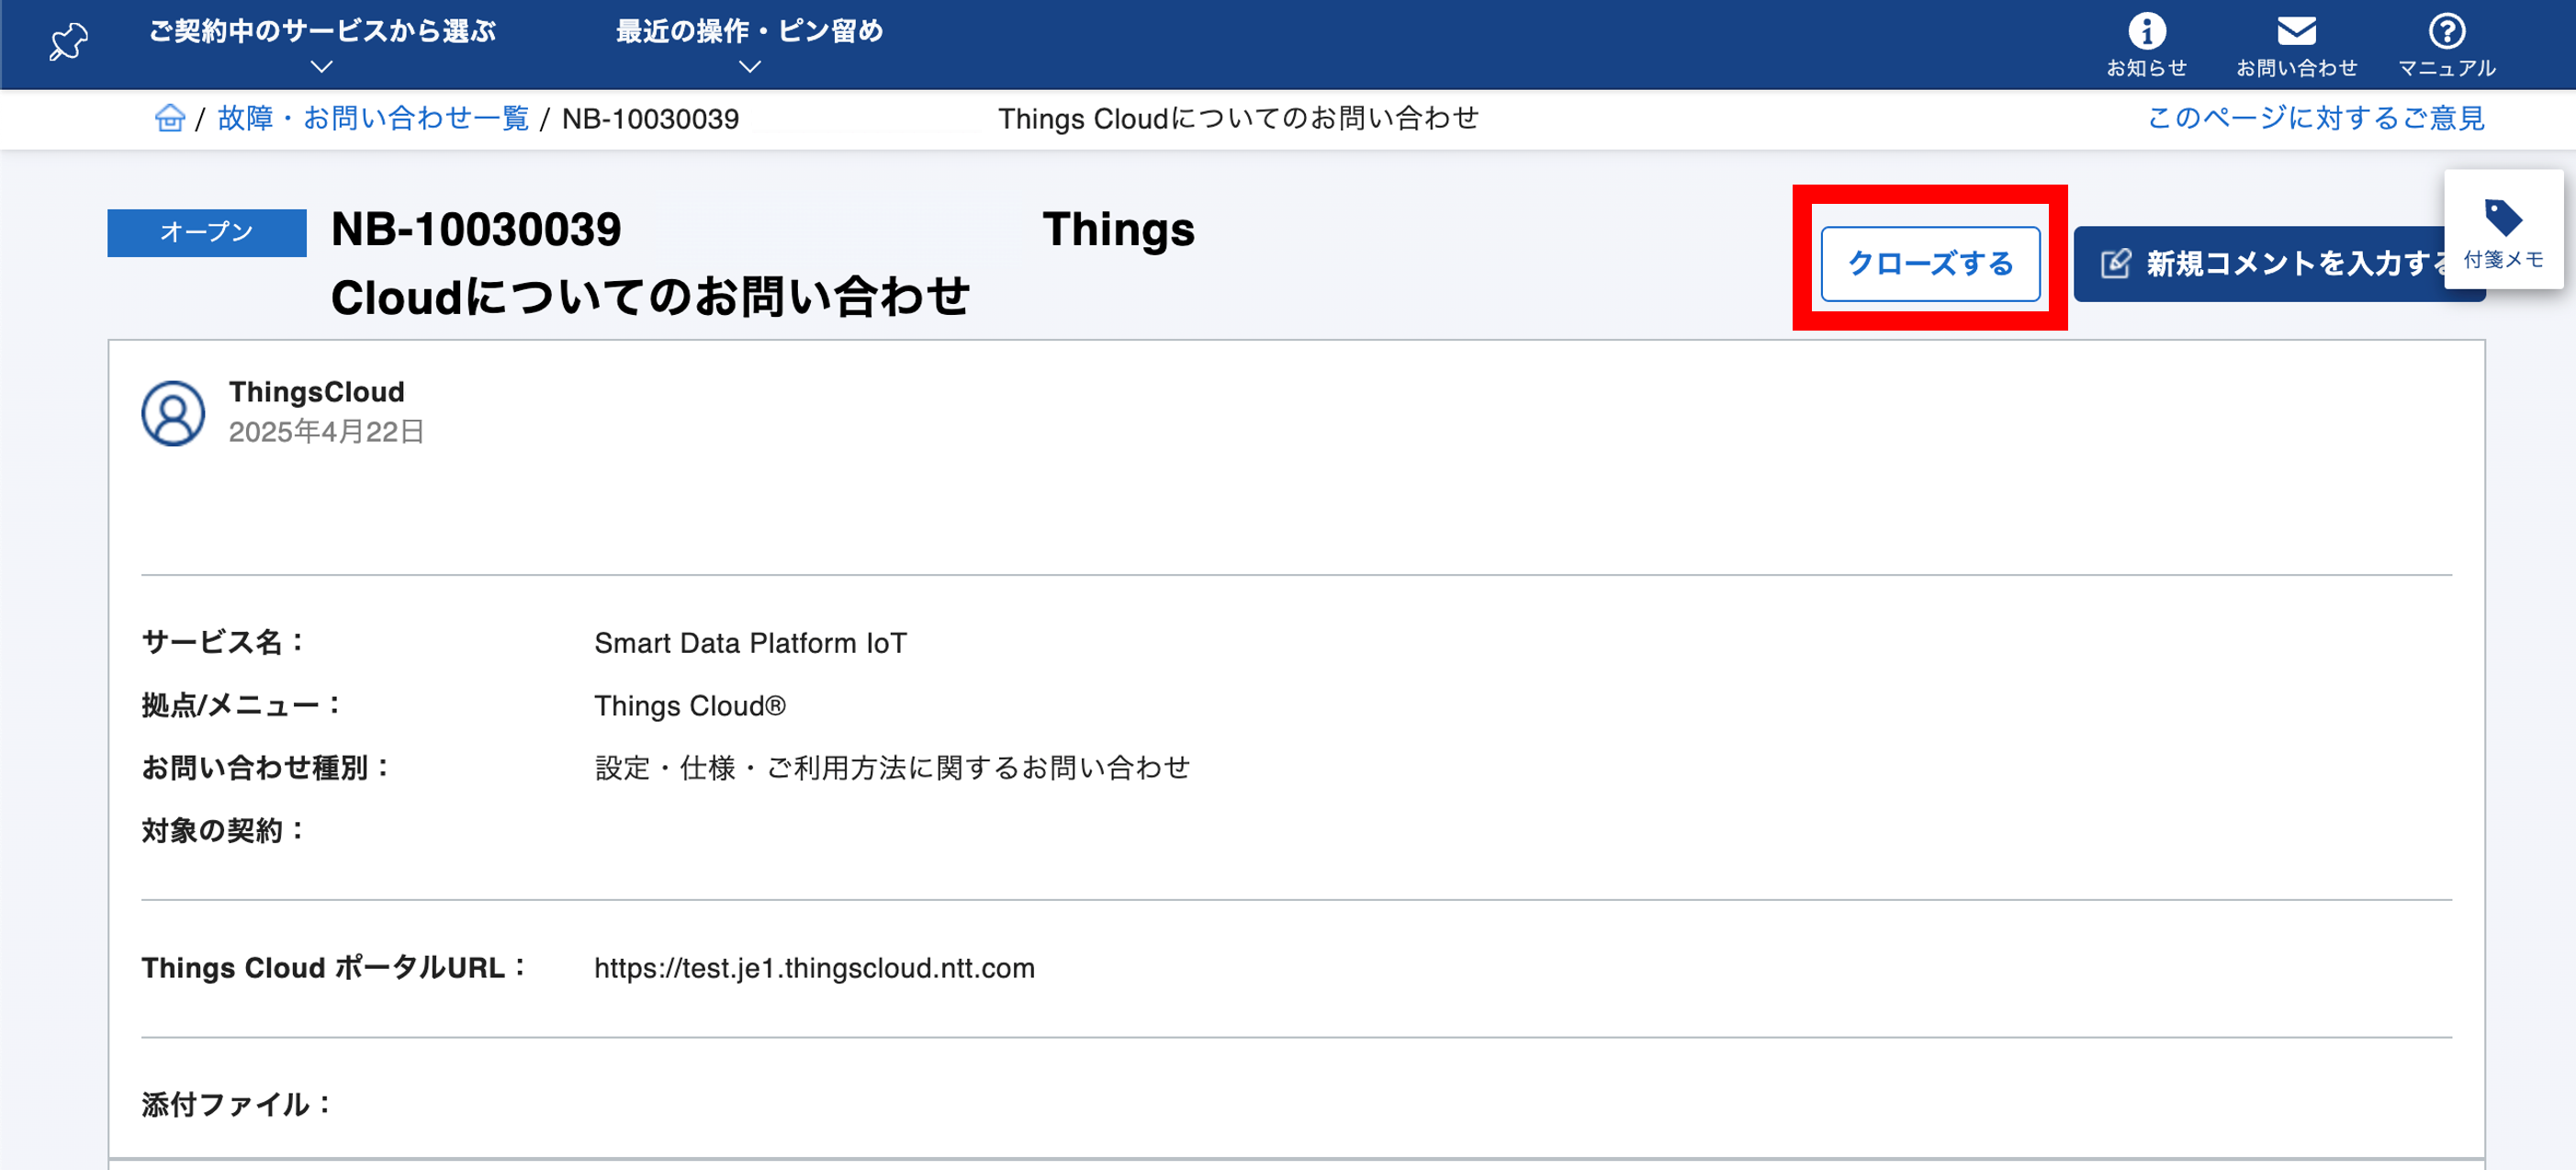This screenshot has height=1170, width=2576.
Task: Open the お知らせ info icon
Action: 2146,32
